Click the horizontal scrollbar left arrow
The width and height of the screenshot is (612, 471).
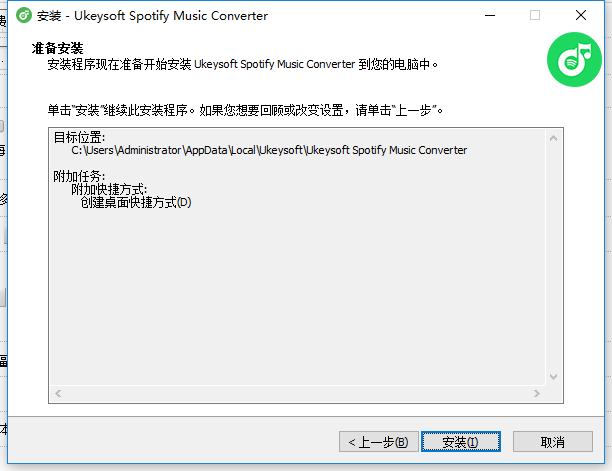(57, 395)
